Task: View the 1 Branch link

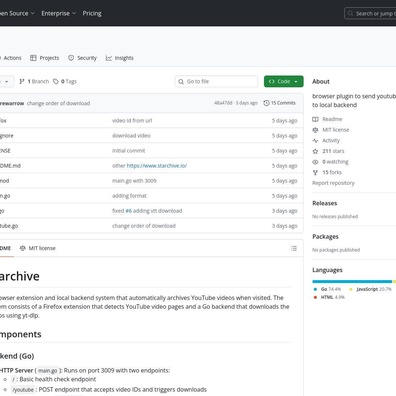Action: (34, 81)
